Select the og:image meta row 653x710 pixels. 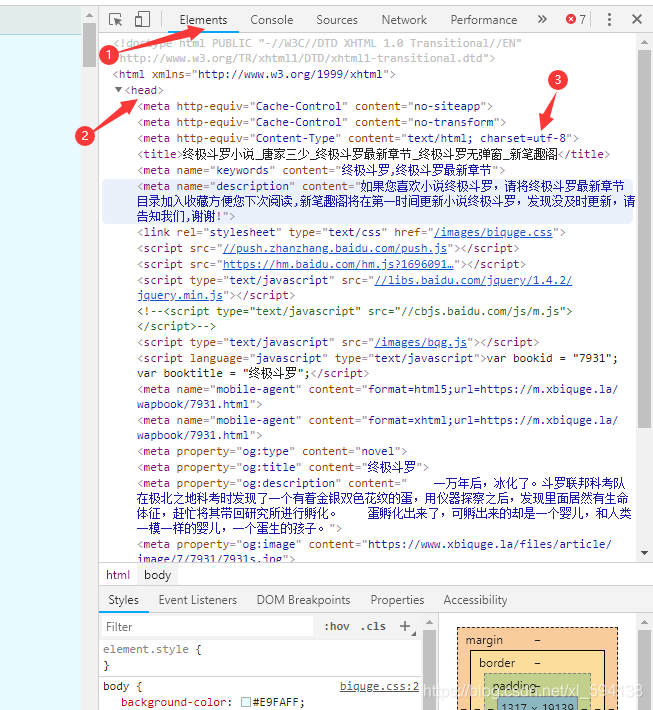tap(374, 551)
